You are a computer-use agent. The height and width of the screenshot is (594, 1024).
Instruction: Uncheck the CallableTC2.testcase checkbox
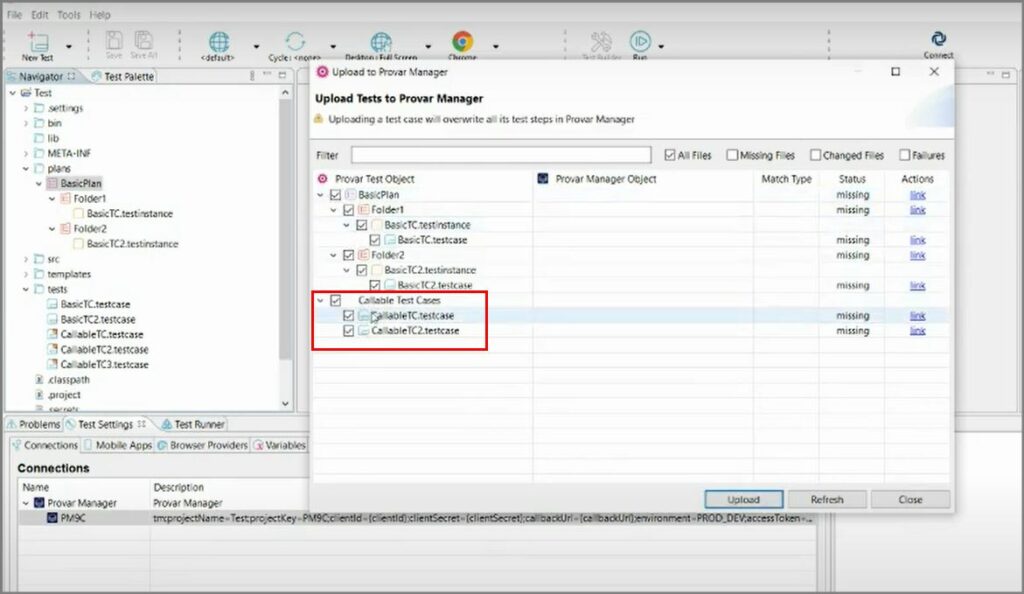[349, 331]
